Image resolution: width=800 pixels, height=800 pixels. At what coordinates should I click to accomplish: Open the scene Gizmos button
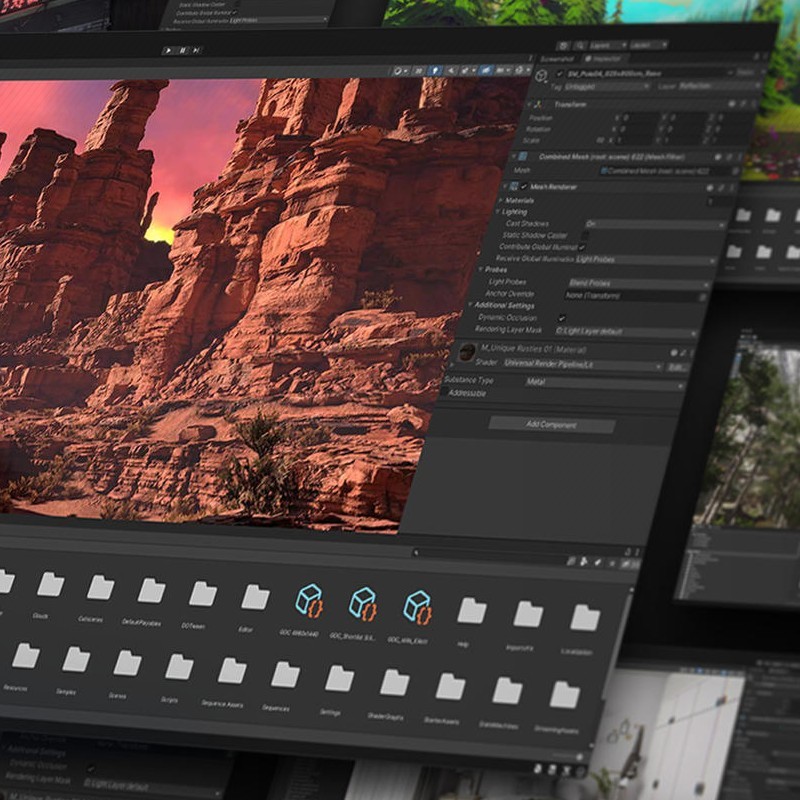tap(522, 70)
